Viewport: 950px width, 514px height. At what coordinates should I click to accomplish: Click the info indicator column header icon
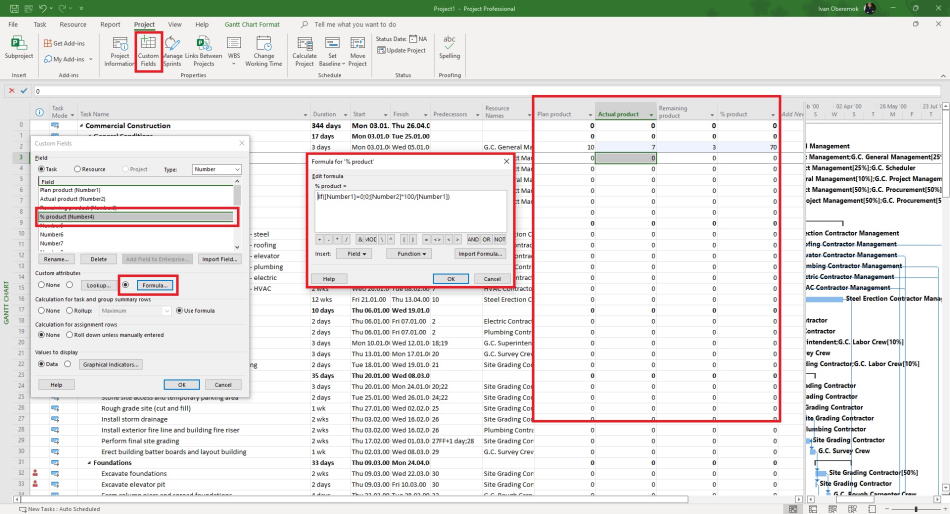point(39,112)
